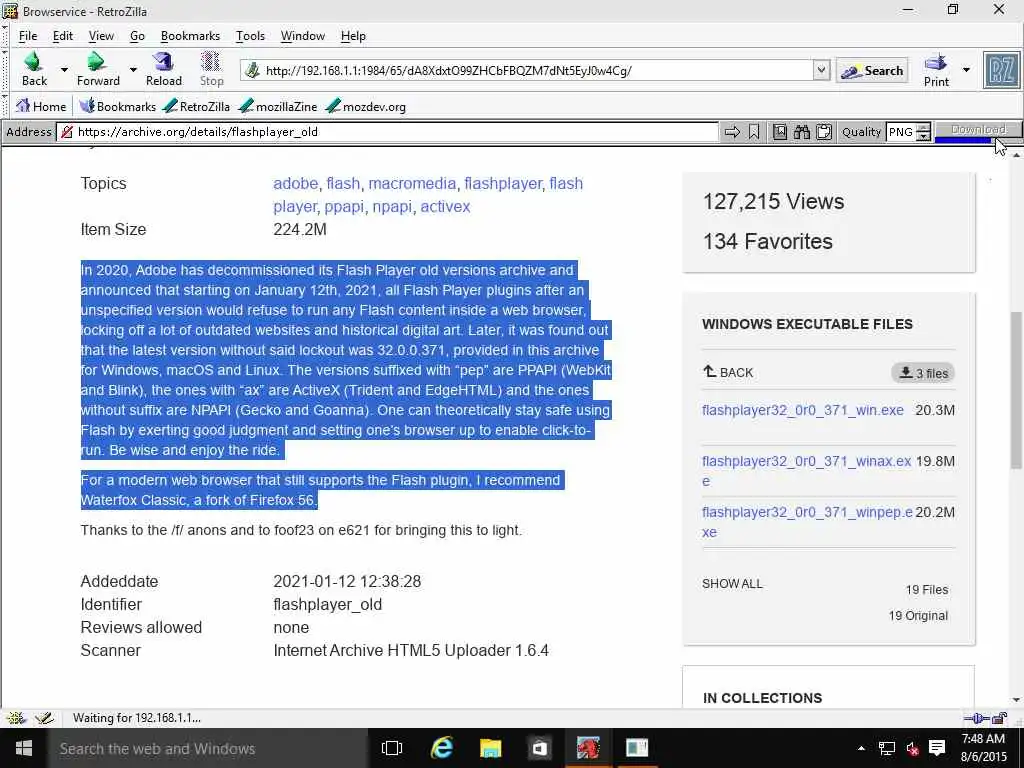Screen dimensions: 1024x768
Task: Click the RetroZilla URL location field
Action: pos(528,71)
